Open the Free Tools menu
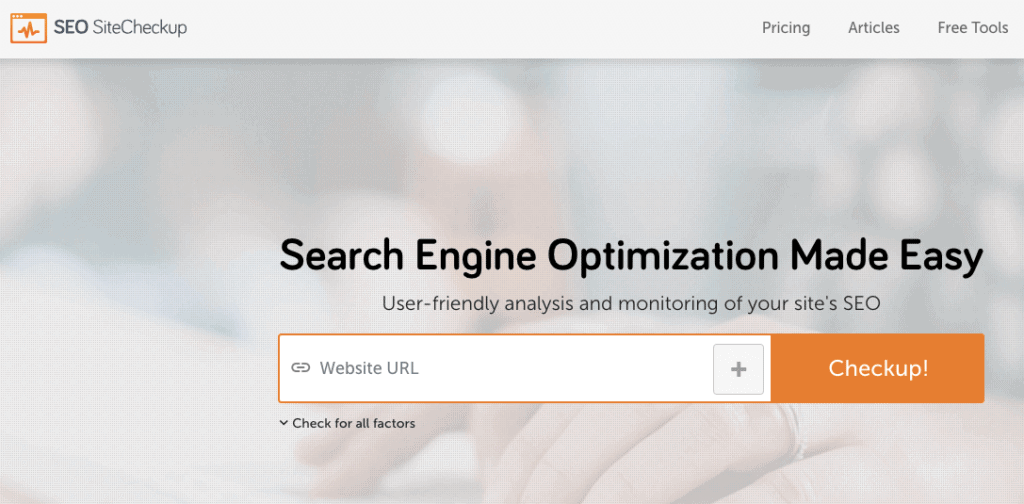1024x504 pixels. [x=972, y=28]
